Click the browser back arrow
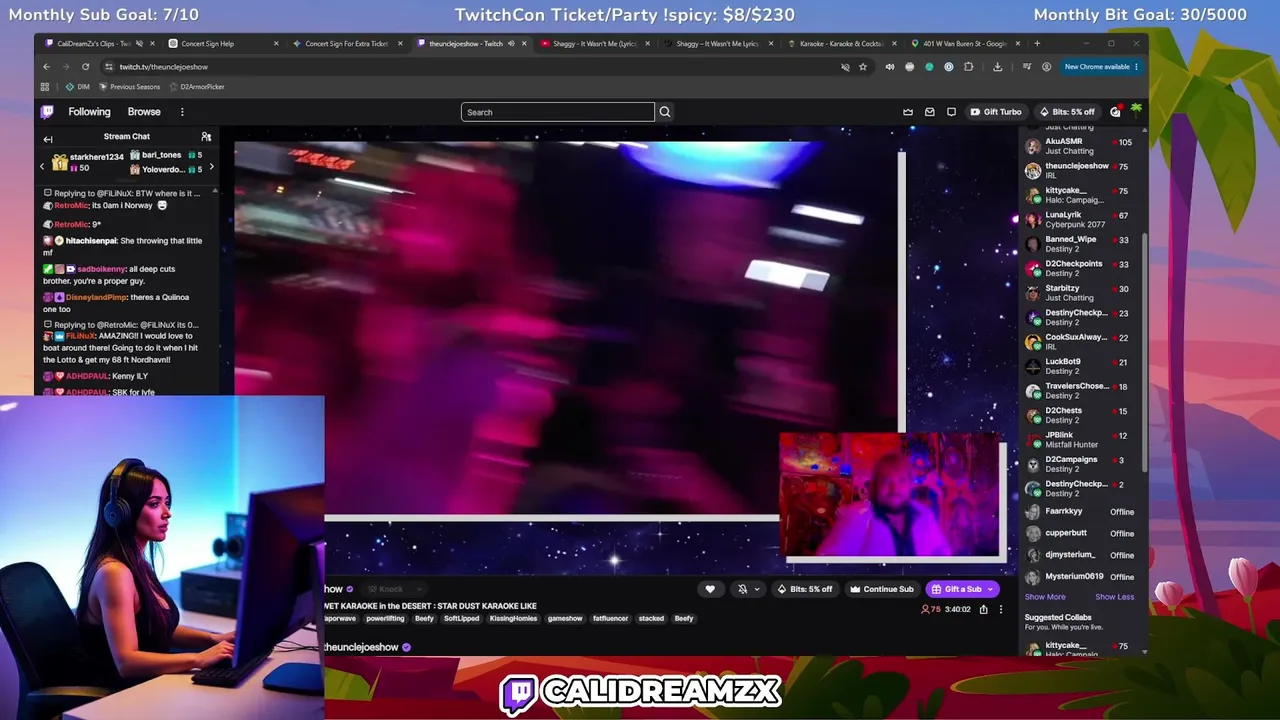The height and width of the screenshot is (720, 1280). coord(46,67)
